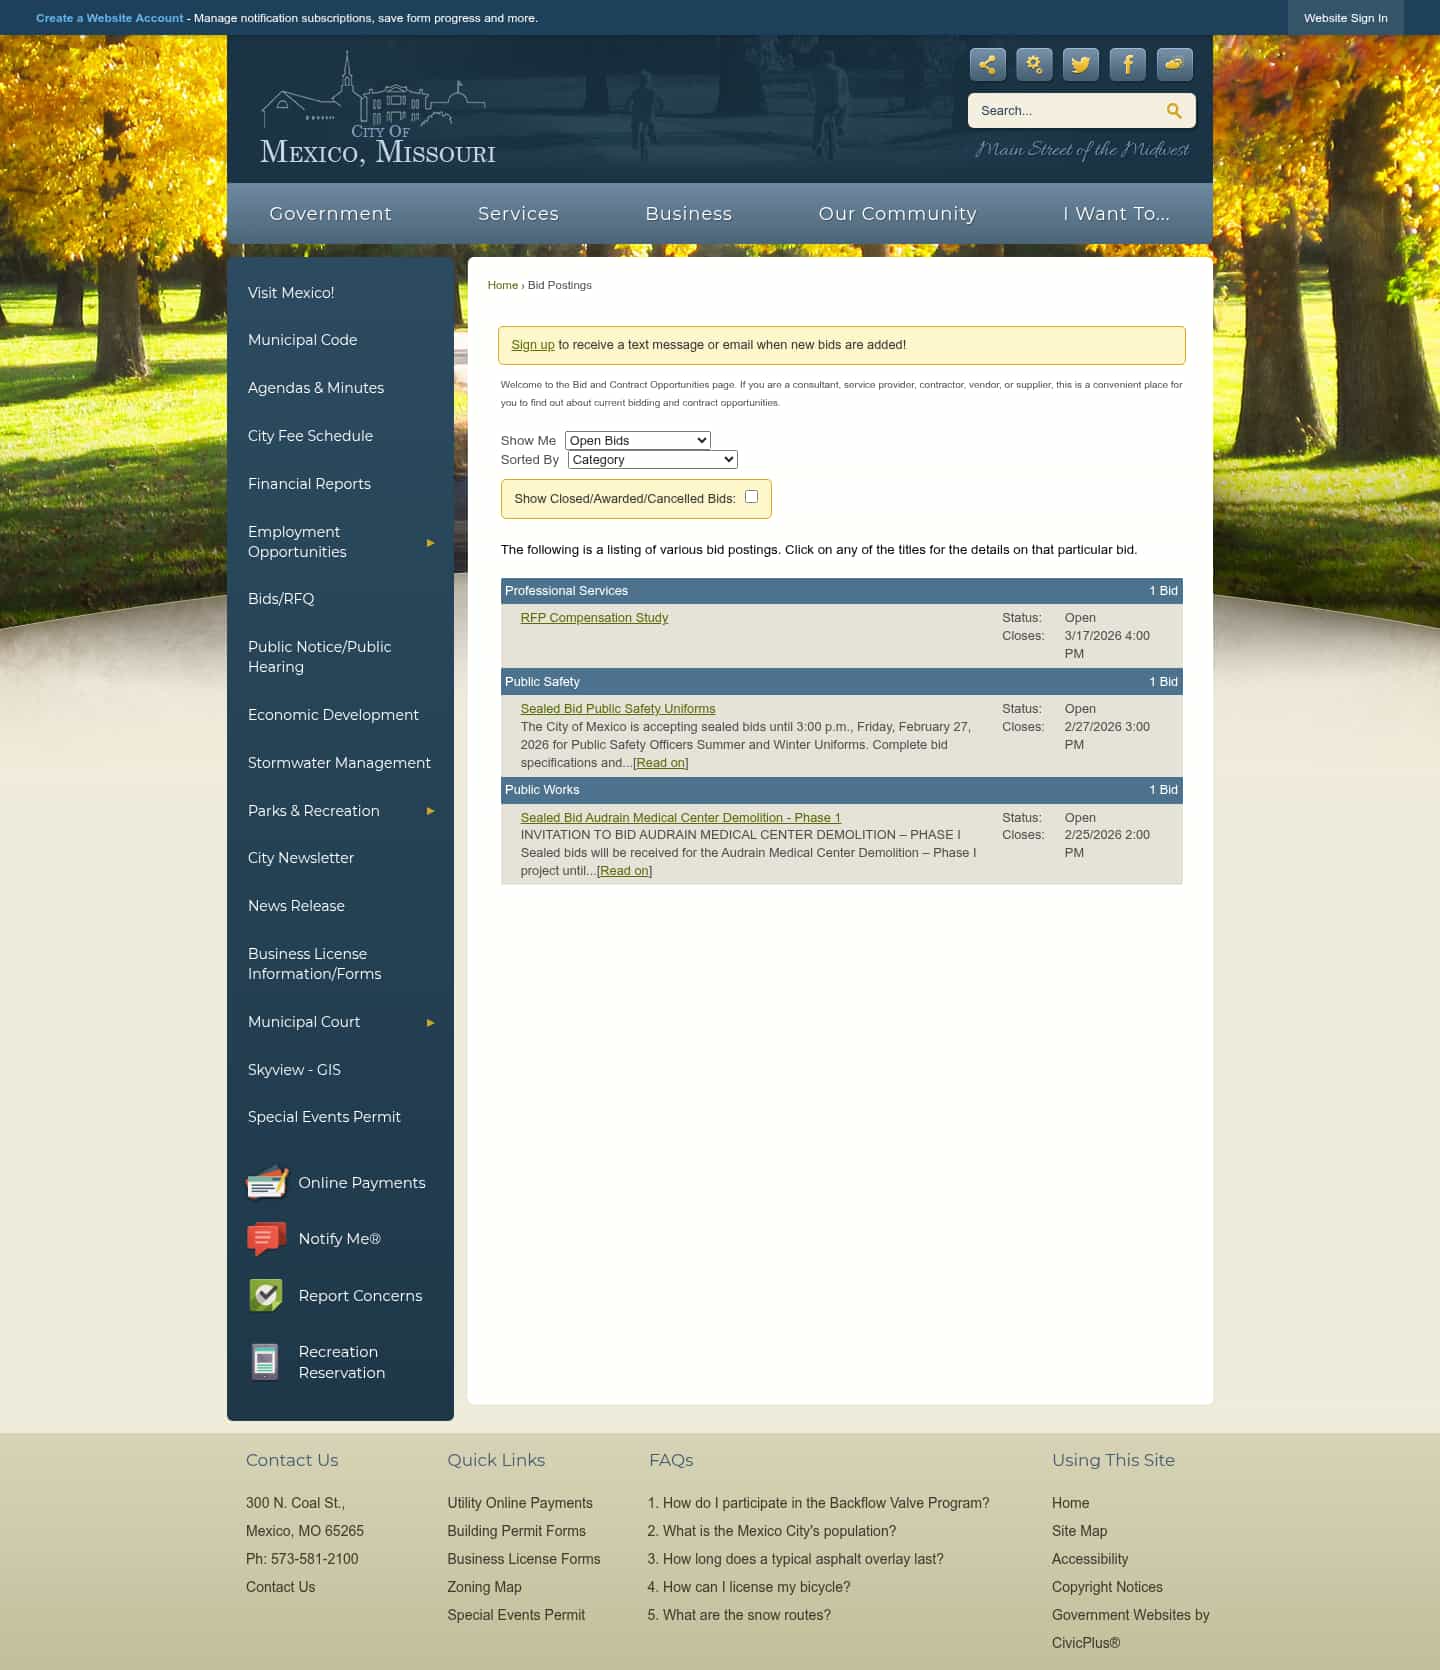This screenshot has width=1440, height=1670.
Task: Click the search magnifier icon
Action: pyautogui.click(x=1174, y=111)
